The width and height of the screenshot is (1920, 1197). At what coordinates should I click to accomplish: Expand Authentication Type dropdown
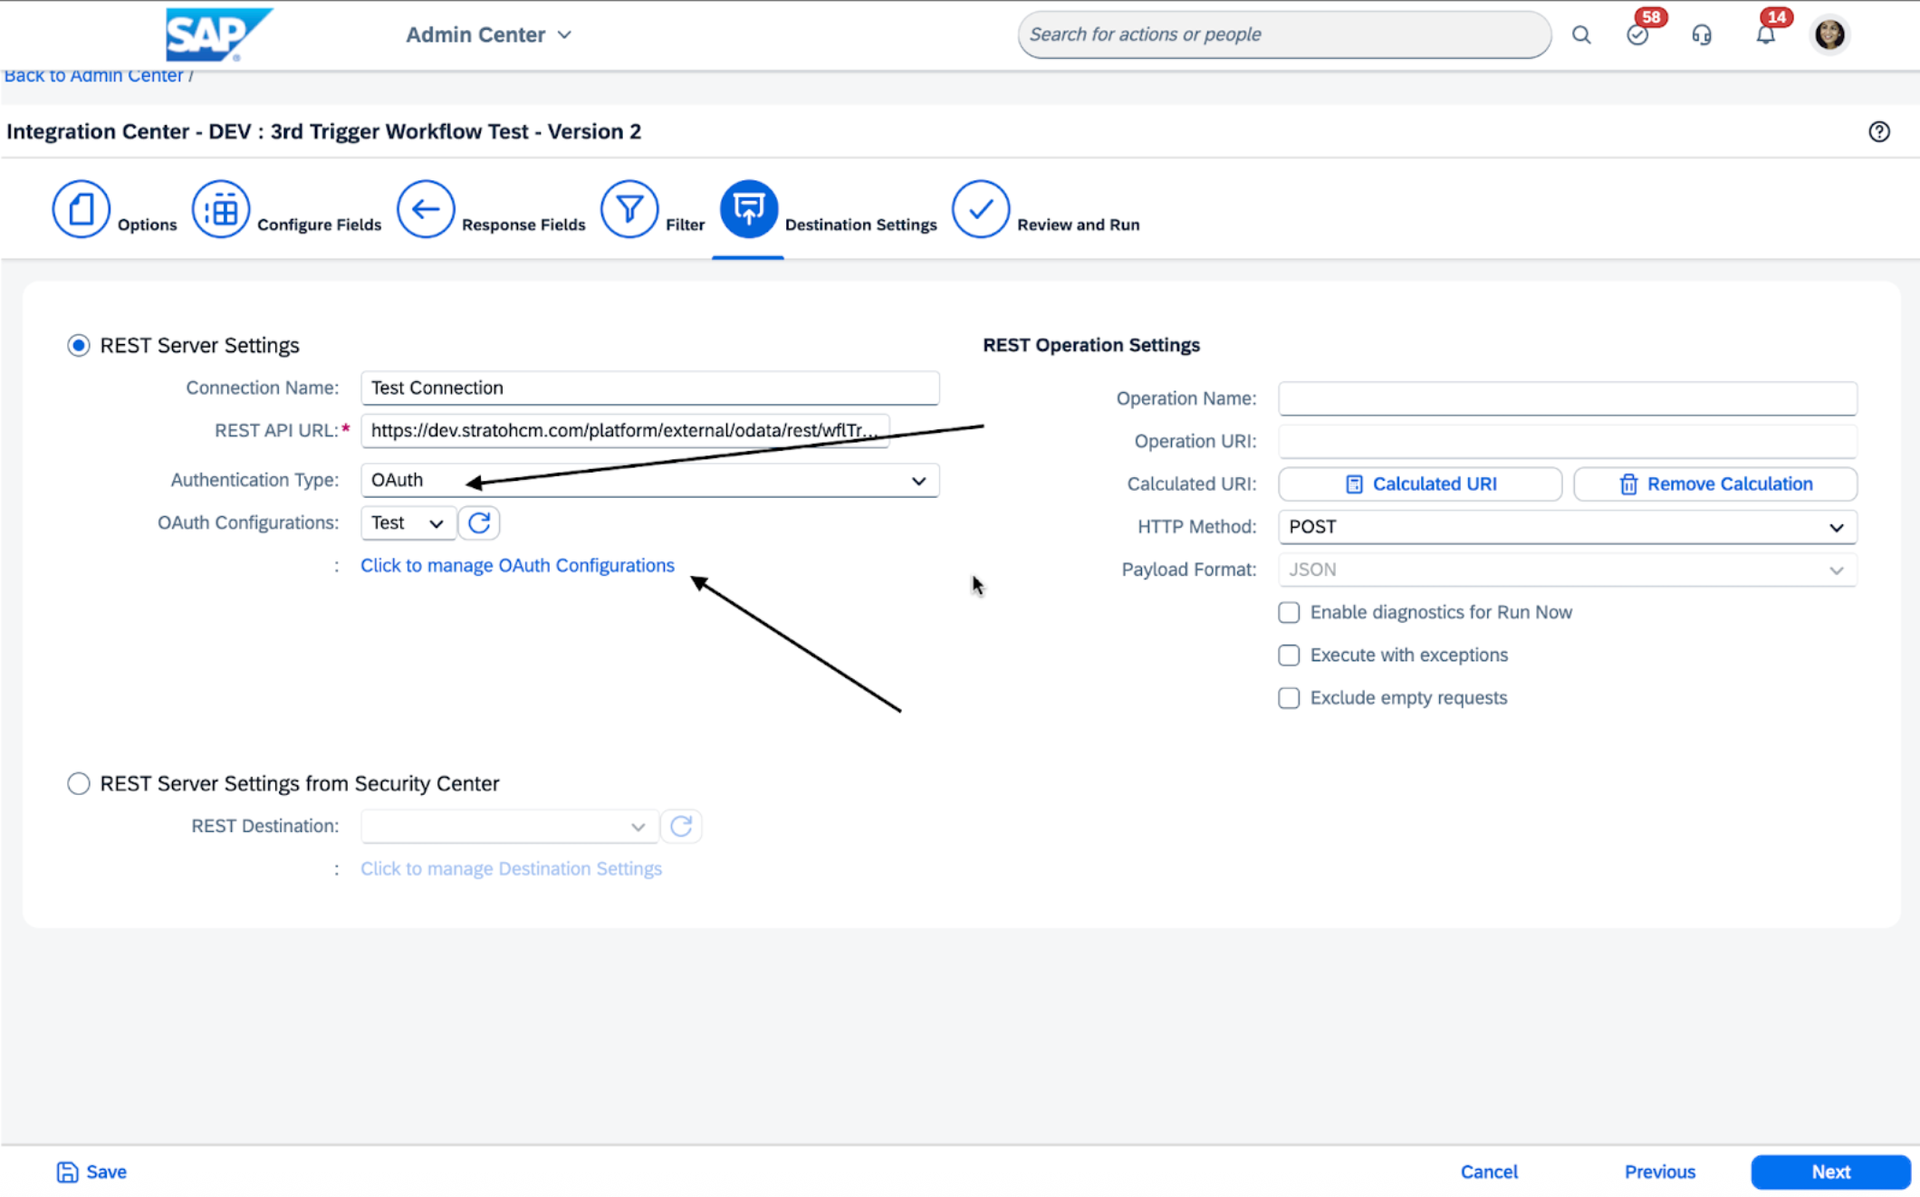[917, 481]
